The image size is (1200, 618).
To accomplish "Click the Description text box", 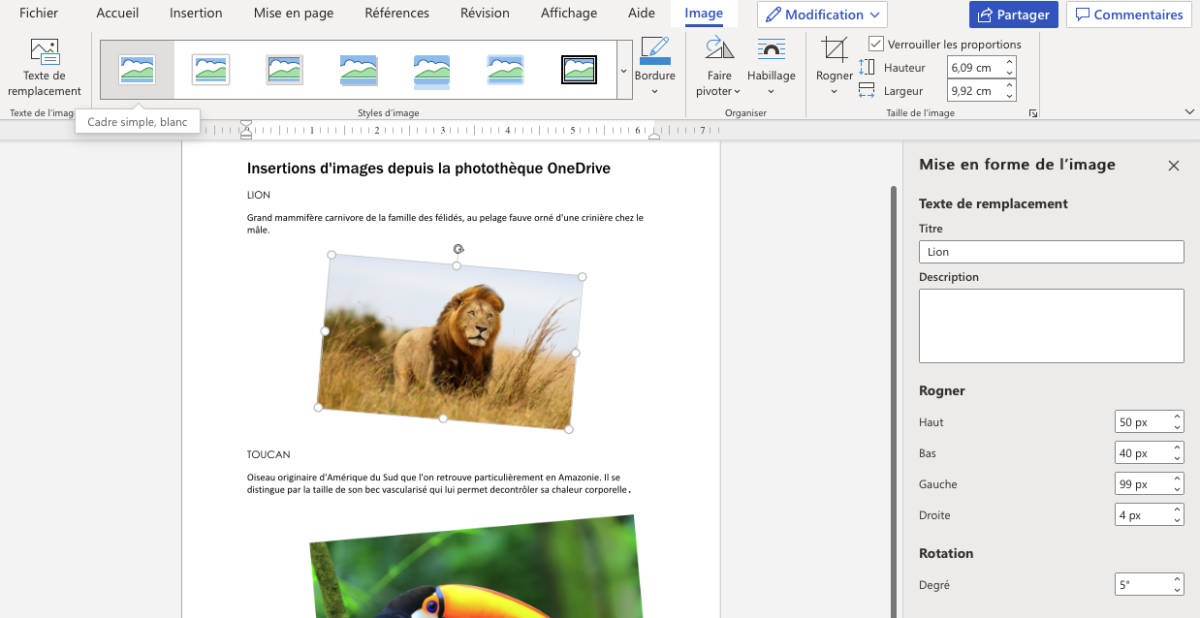I will point(1051,326).
